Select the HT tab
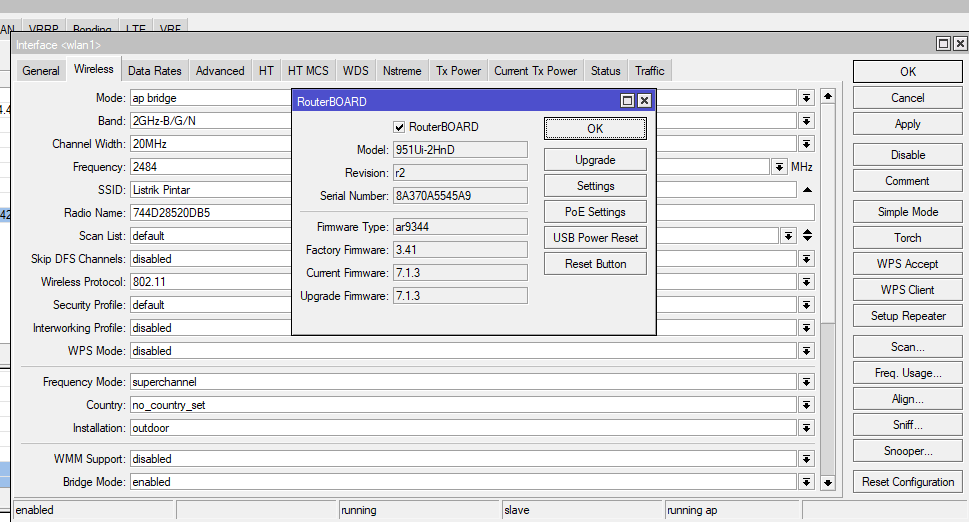The height and width of the screenshot is (522, 969). (266, 71)
